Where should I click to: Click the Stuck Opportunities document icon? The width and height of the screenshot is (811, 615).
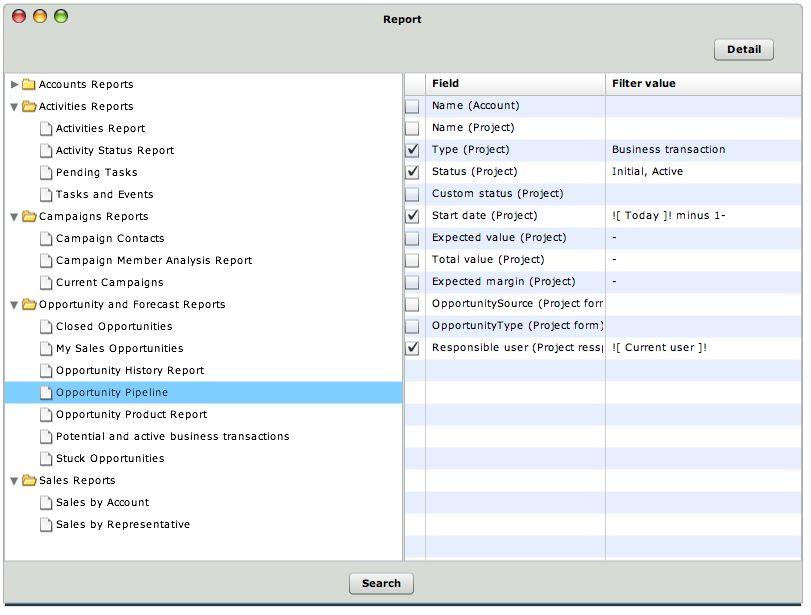pos(46,458)
